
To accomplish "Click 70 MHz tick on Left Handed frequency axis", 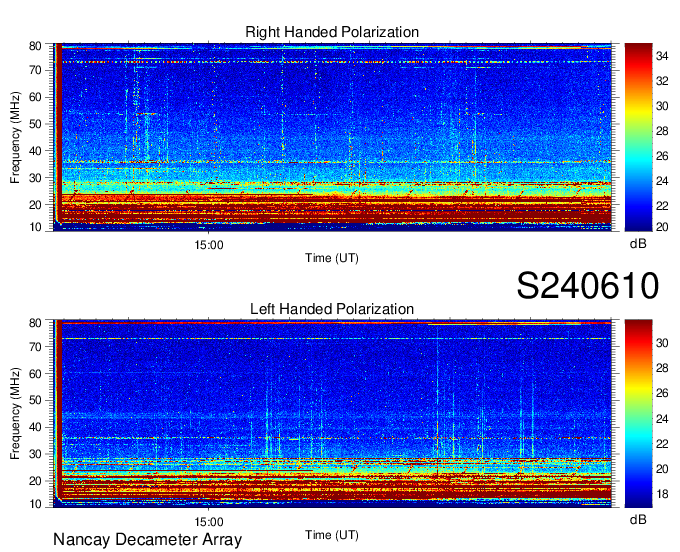I will click(35, 347).
